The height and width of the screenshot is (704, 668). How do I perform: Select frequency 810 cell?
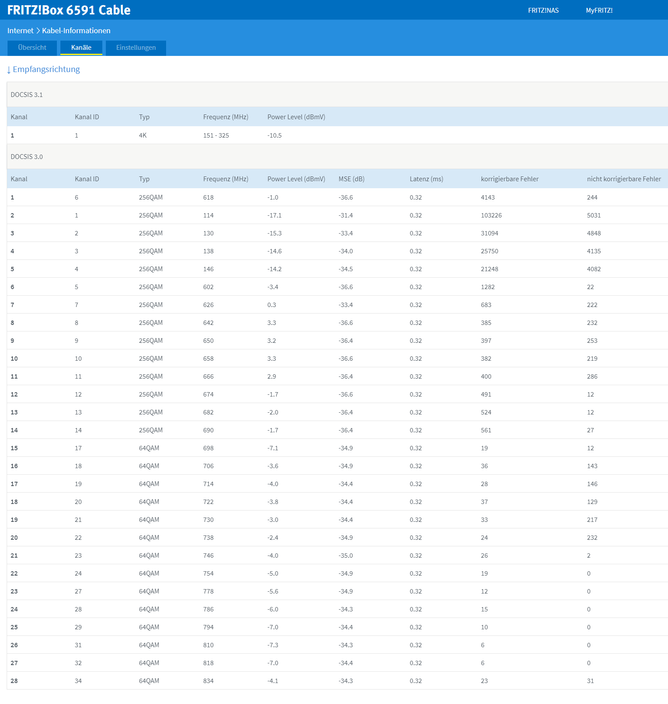click(208, 645)
